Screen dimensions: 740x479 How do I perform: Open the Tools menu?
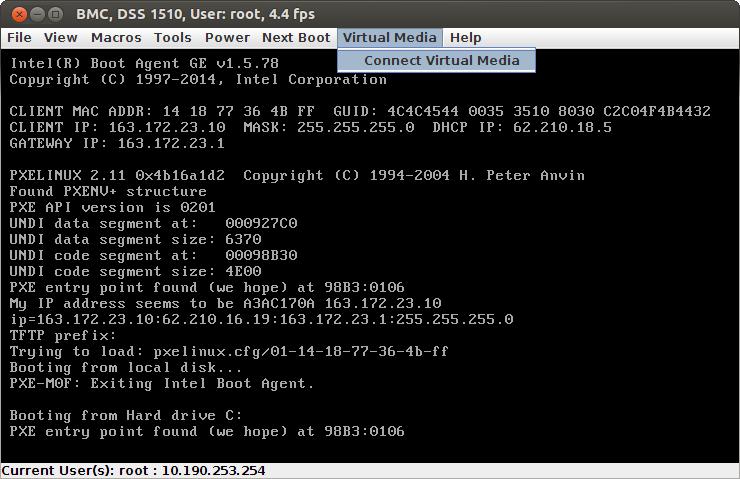point(172,38)
